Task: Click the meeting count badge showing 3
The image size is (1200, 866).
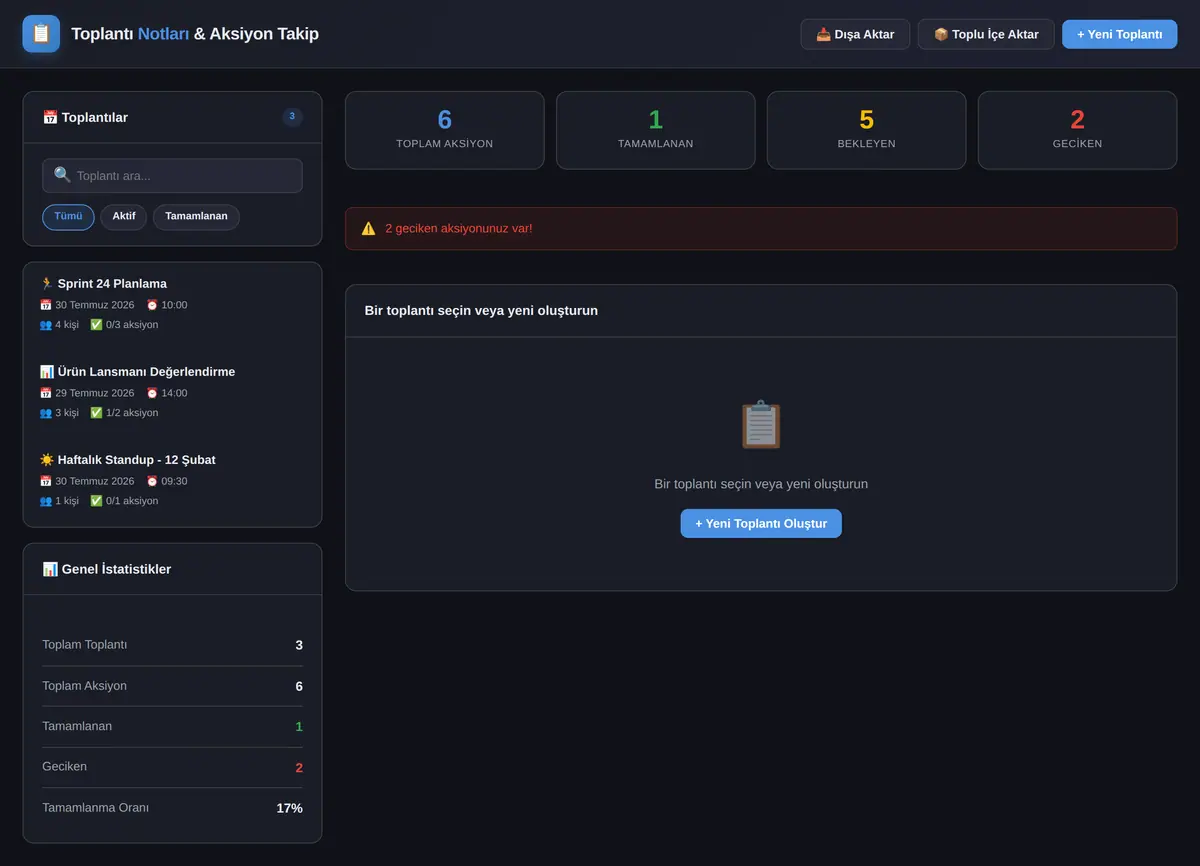Action: pos(292,117)
